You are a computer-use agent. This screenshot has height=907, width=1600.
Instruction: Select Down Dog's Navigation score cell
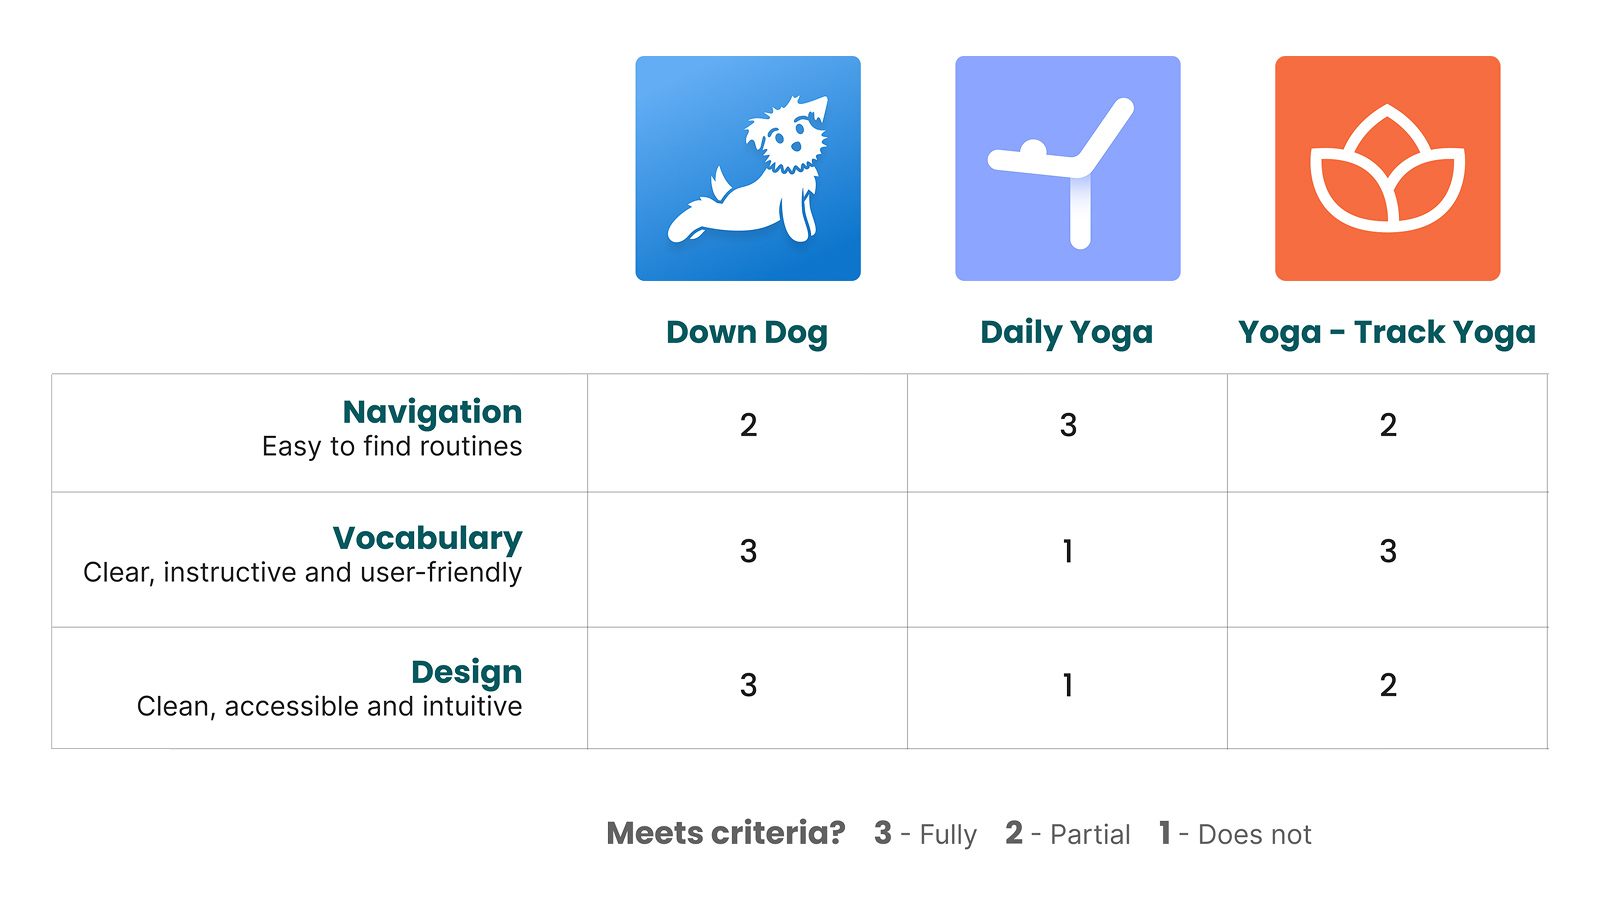pos(748,433)
